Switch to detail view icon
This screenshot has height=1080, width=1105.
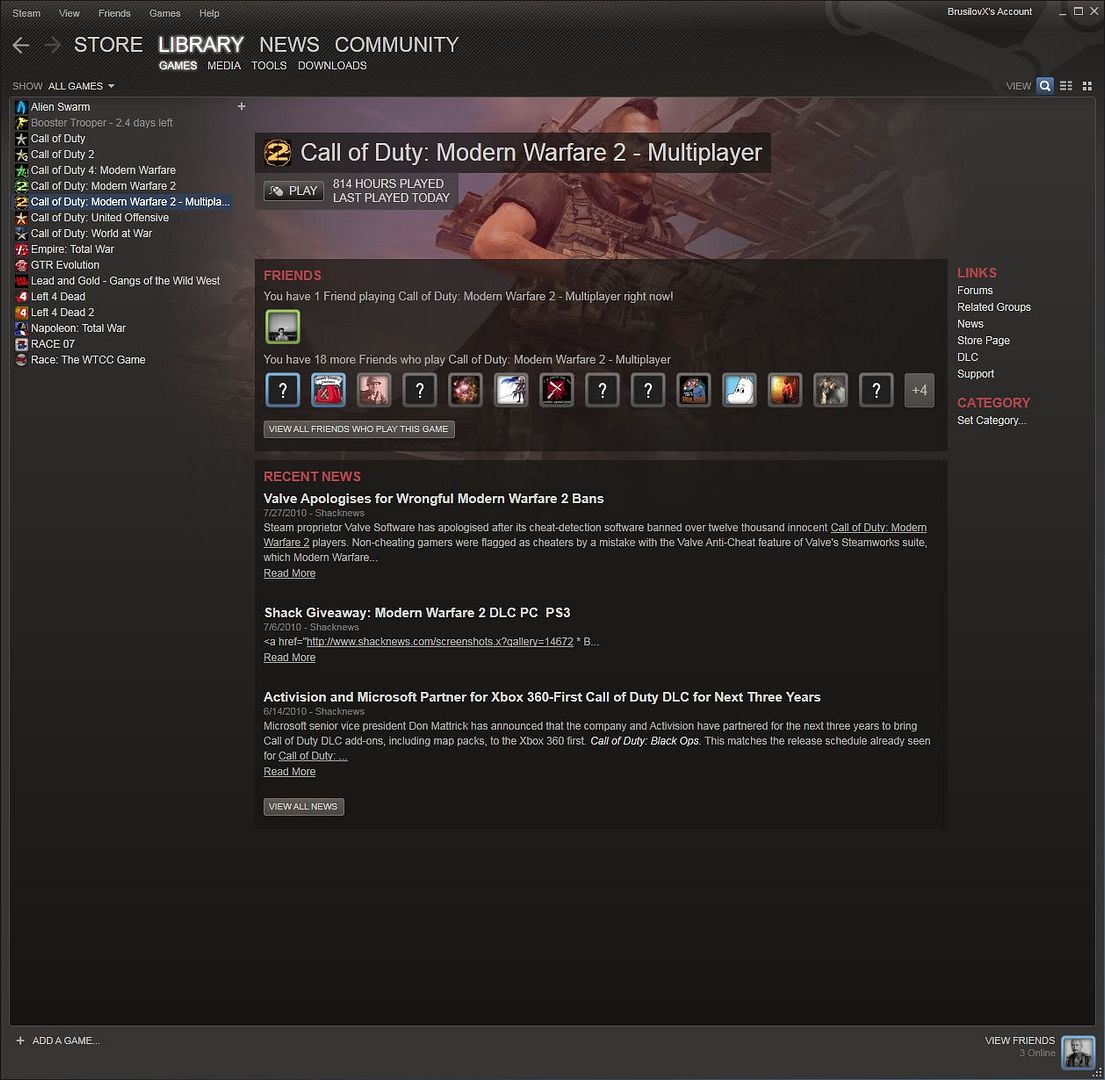(x=1045, y=86)
